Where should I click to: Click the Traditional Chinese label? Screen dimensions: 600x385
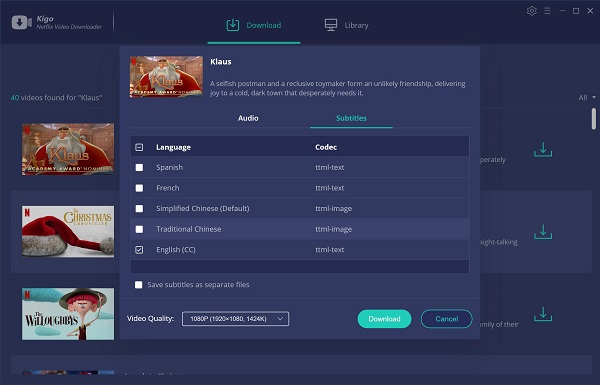[x=189, y=229]
